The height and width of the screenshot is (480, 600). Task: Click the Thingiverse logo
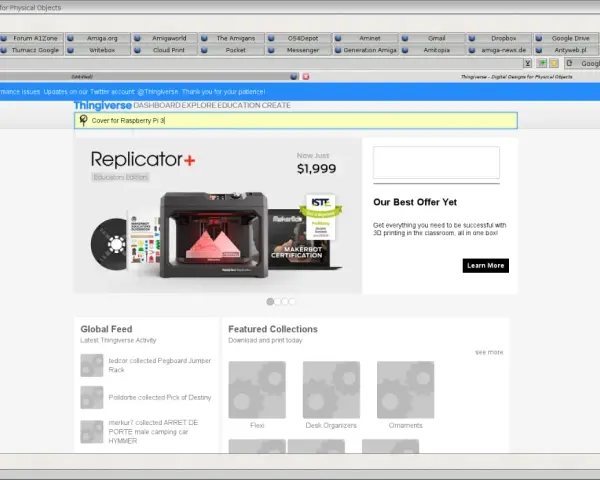point(103,105)
